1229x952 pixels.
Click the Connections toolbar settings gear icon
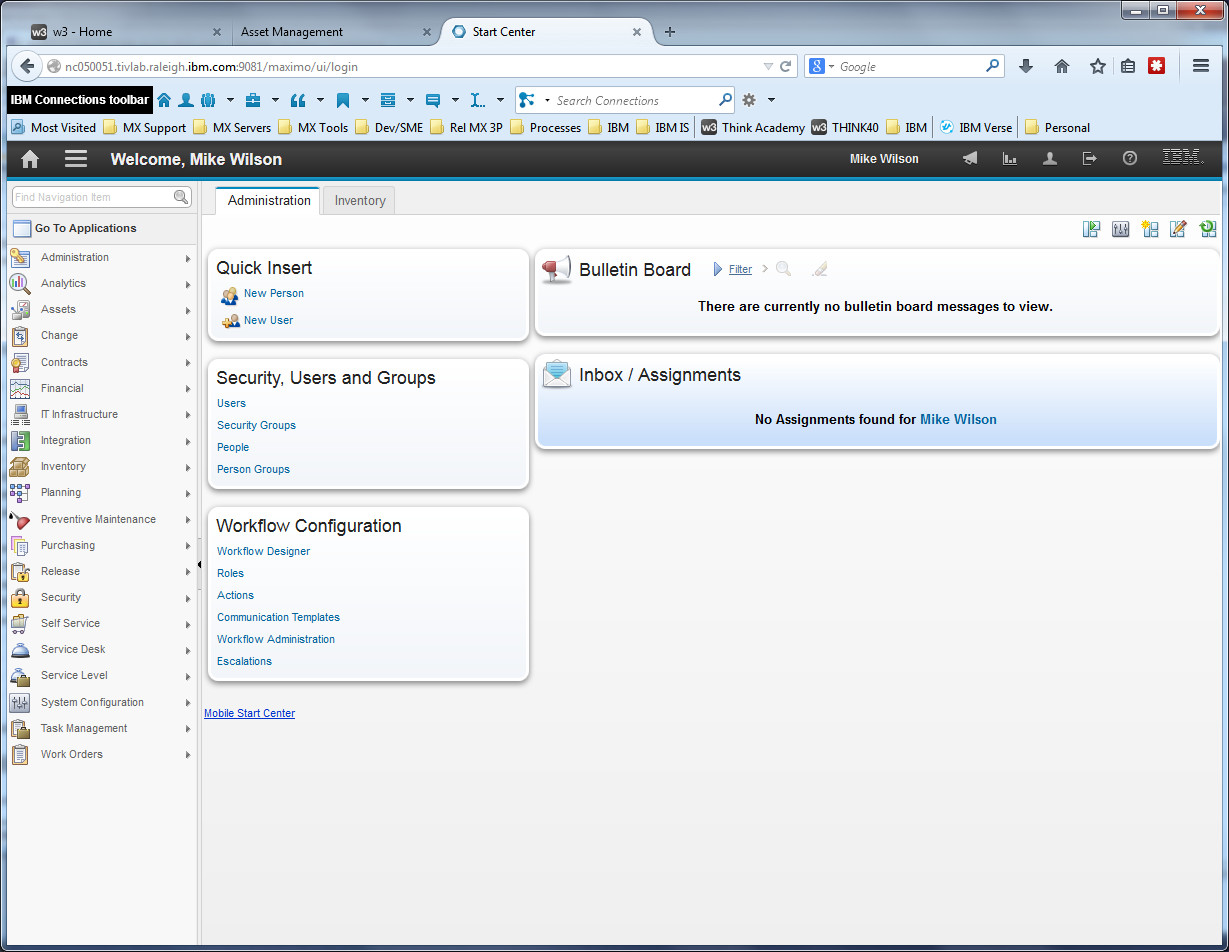[748, 100]
